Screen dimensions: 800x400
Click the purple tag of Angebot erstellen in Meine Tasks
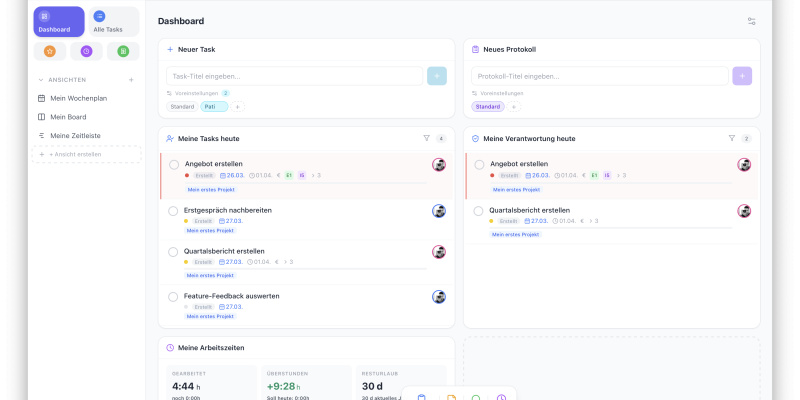(302, 176)
